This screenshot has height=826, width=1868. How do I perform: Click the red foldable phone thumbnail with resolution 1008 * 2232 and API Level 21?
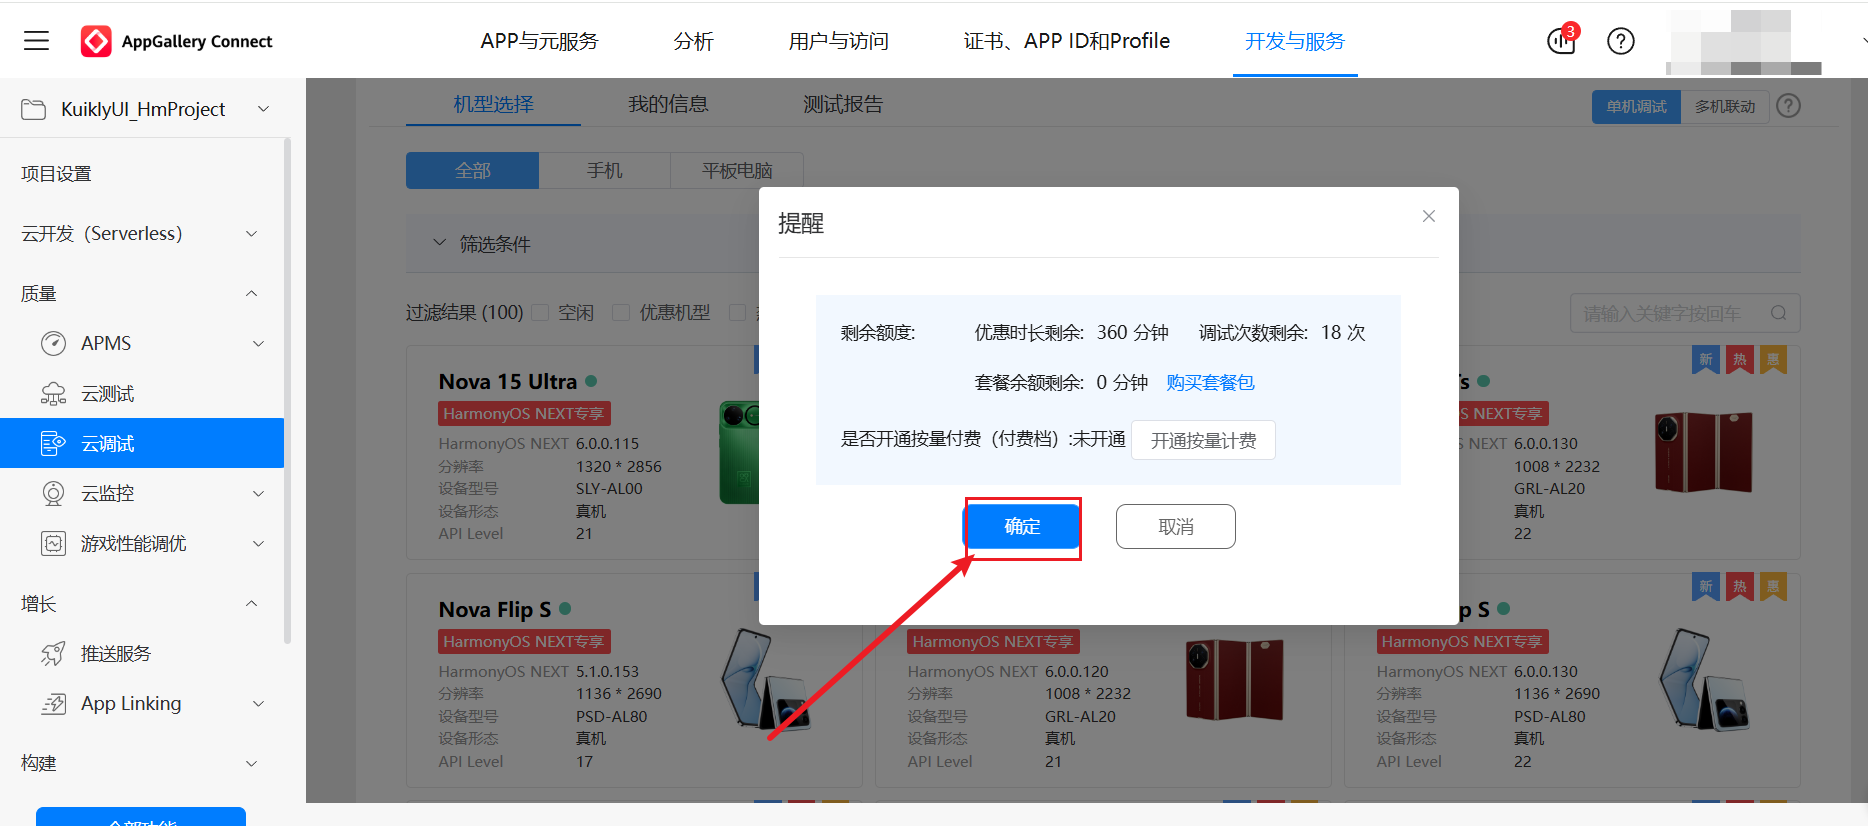[1234, 680]
